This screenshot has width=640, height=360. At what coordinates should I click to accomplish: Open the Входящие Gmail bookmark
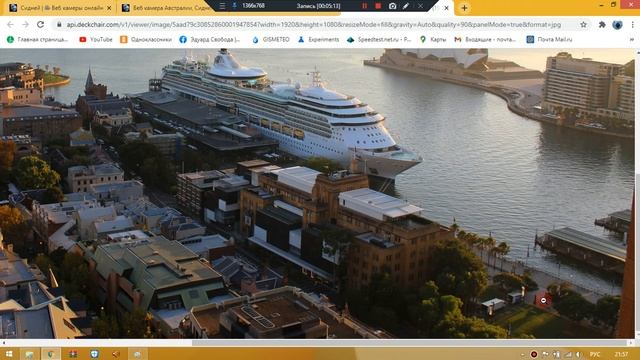point(486,40)
